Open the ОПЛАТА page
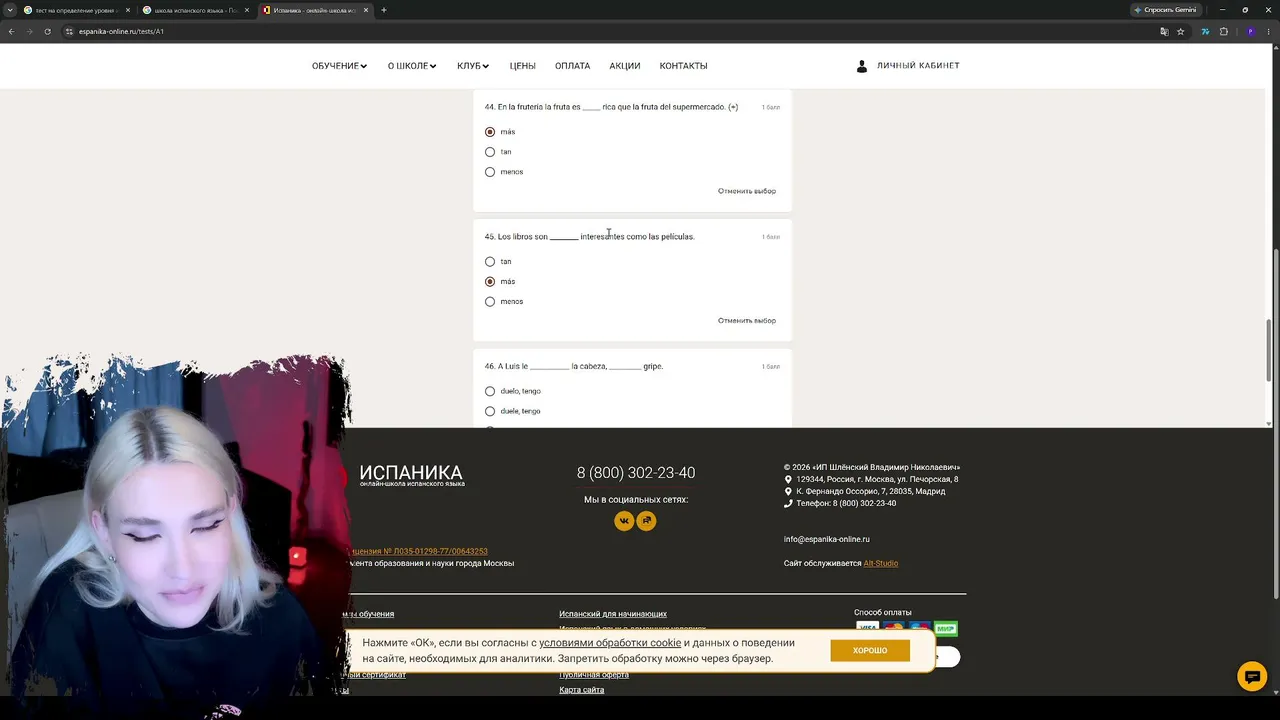This screenshot has width=1280, height=720. click(572, 66)
